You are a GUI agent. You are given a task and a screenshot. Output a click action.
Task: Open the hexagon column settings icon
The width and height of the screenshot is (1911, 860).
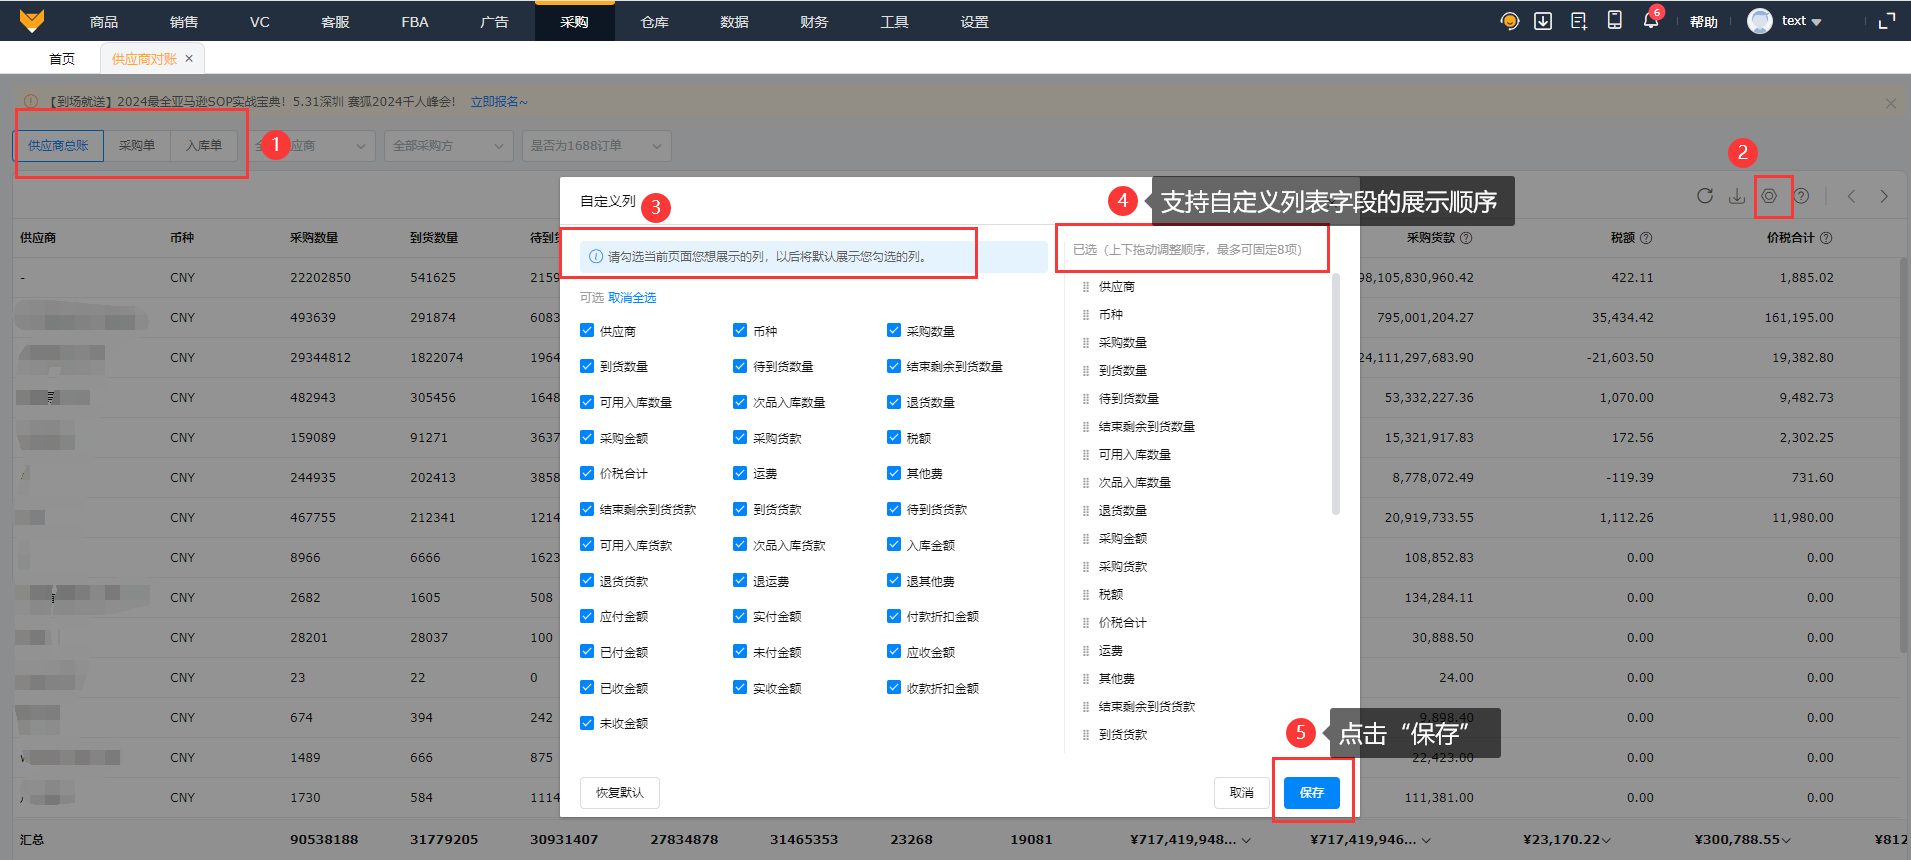click(x=1769, y=196)
